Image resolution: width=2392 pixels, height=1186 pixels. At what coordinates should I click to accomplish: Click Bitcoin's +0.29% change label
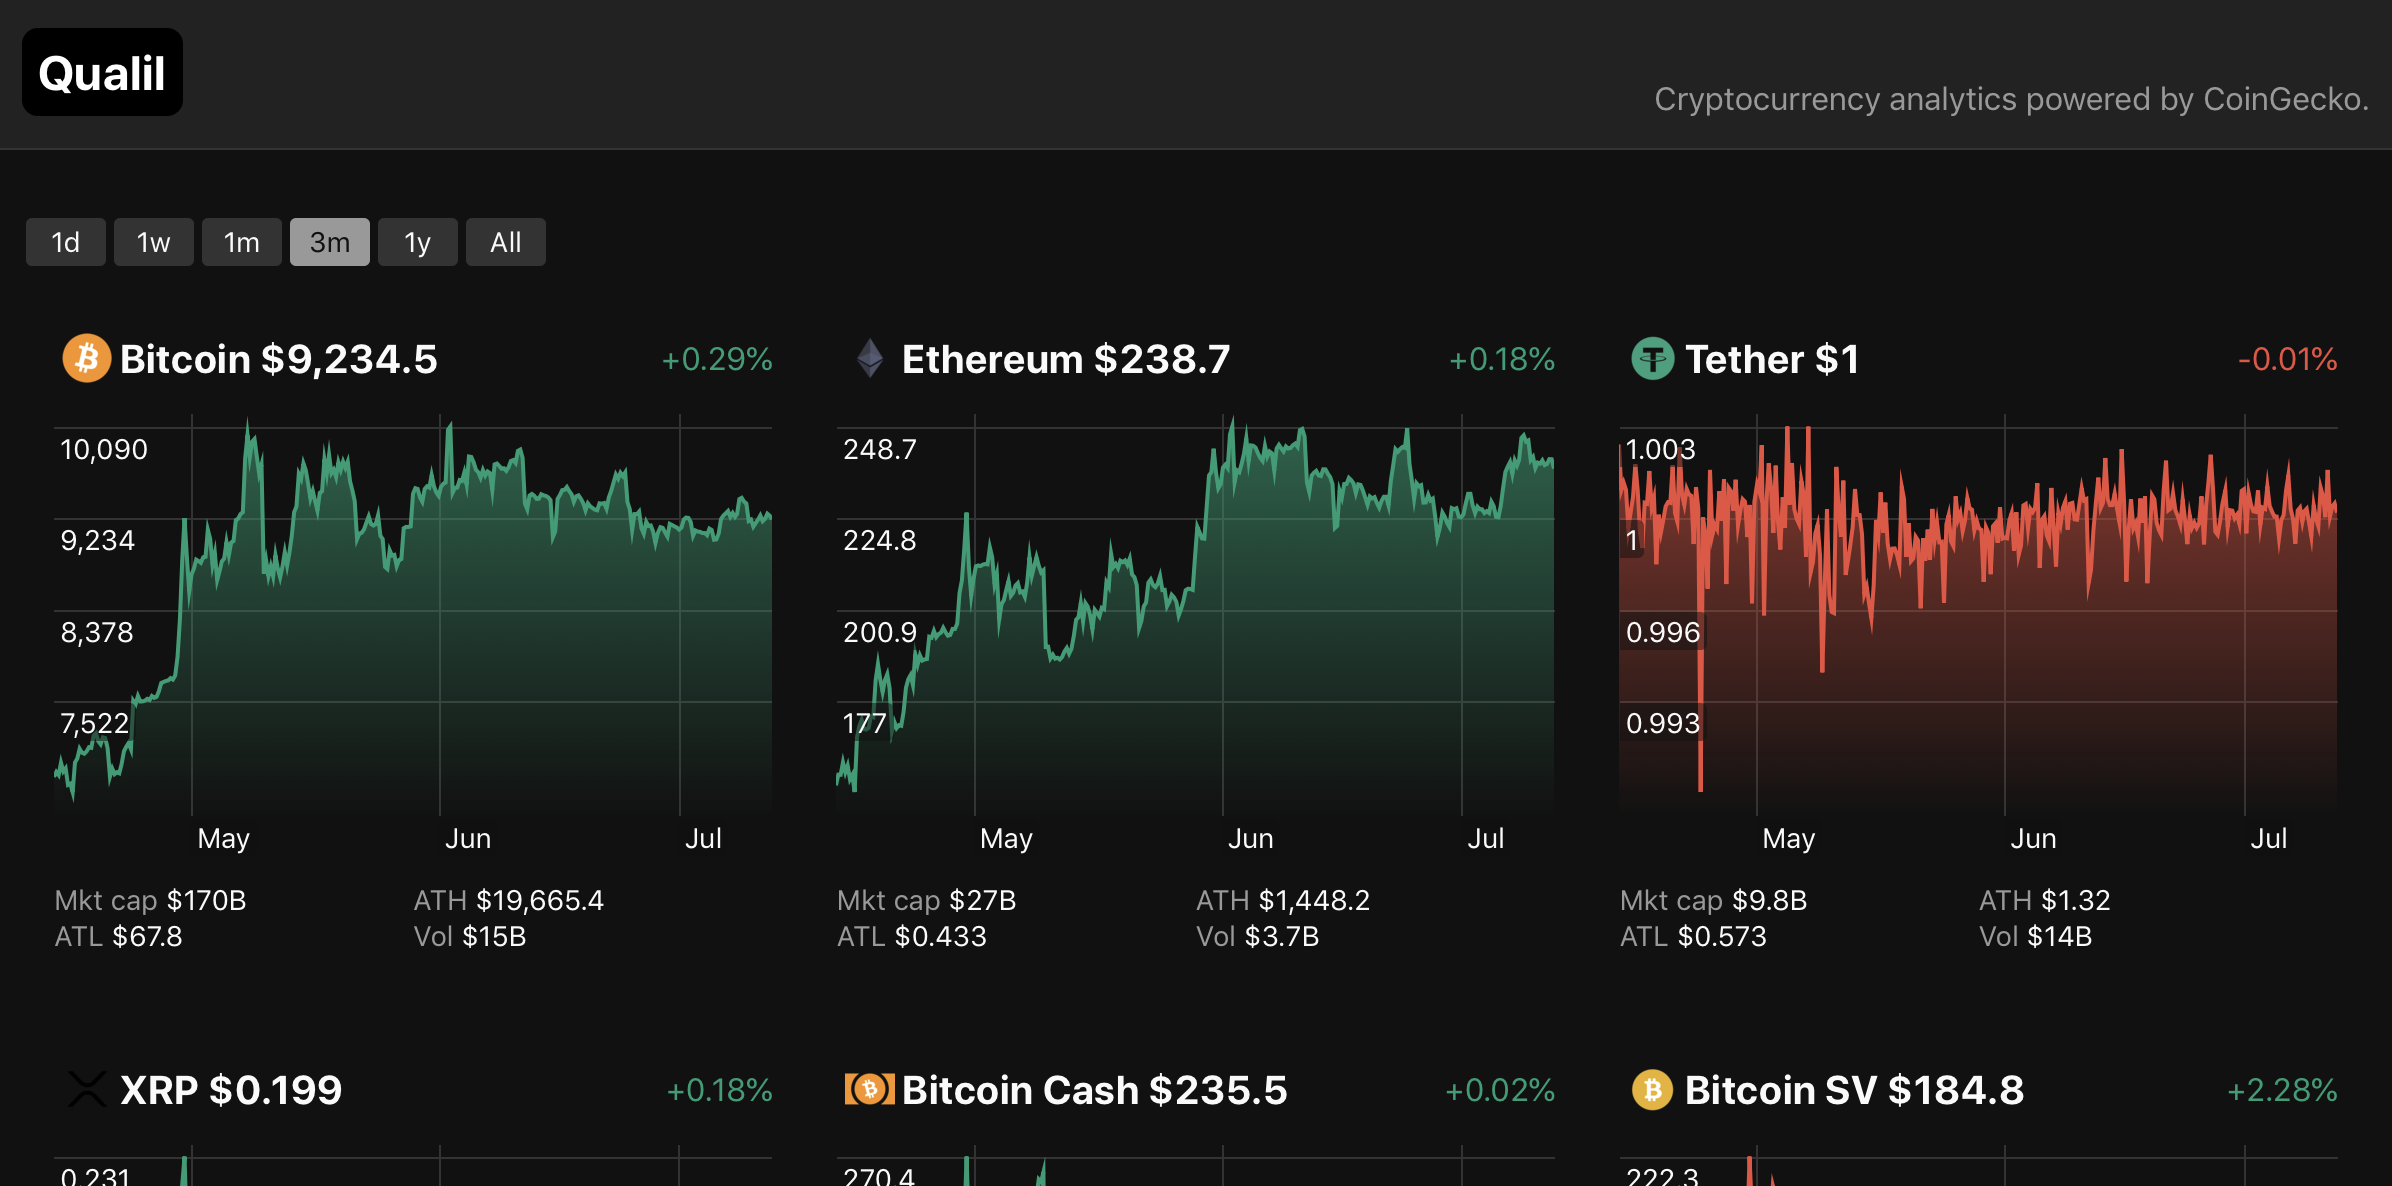pyautogui.click(x=716, y=359)
